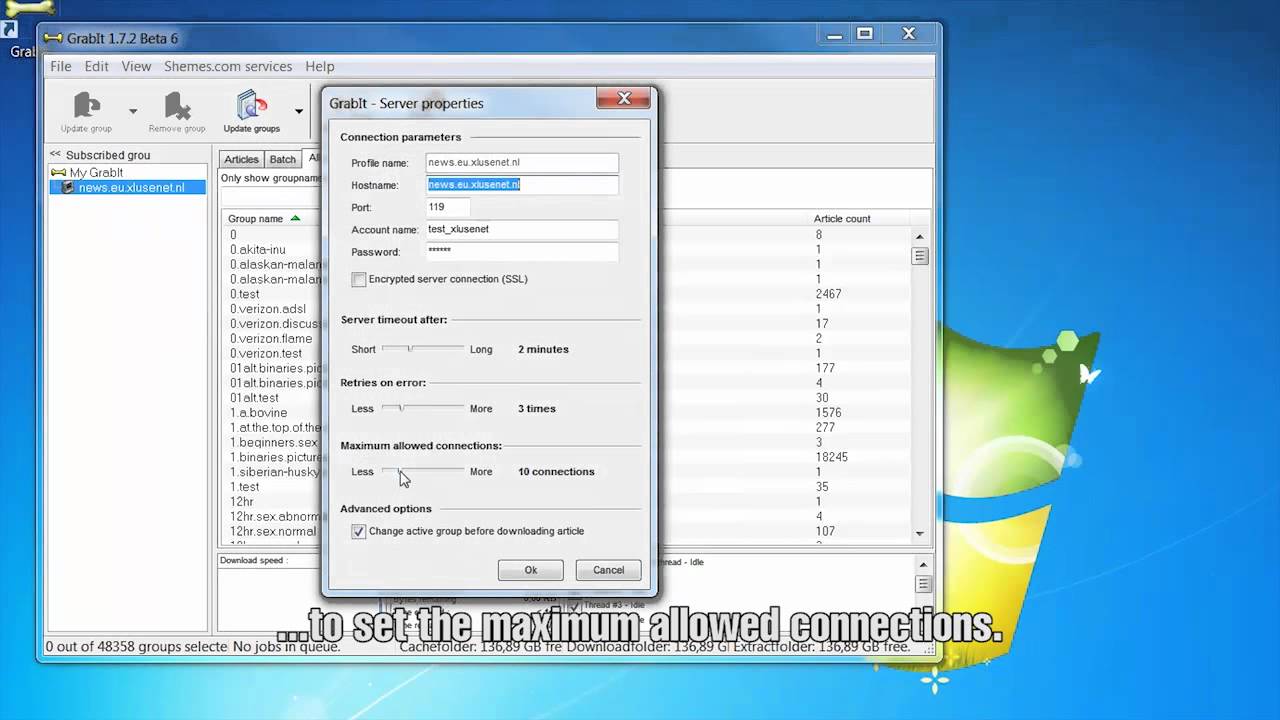
Task: Open the Edit menu
Action: (96, 66)
